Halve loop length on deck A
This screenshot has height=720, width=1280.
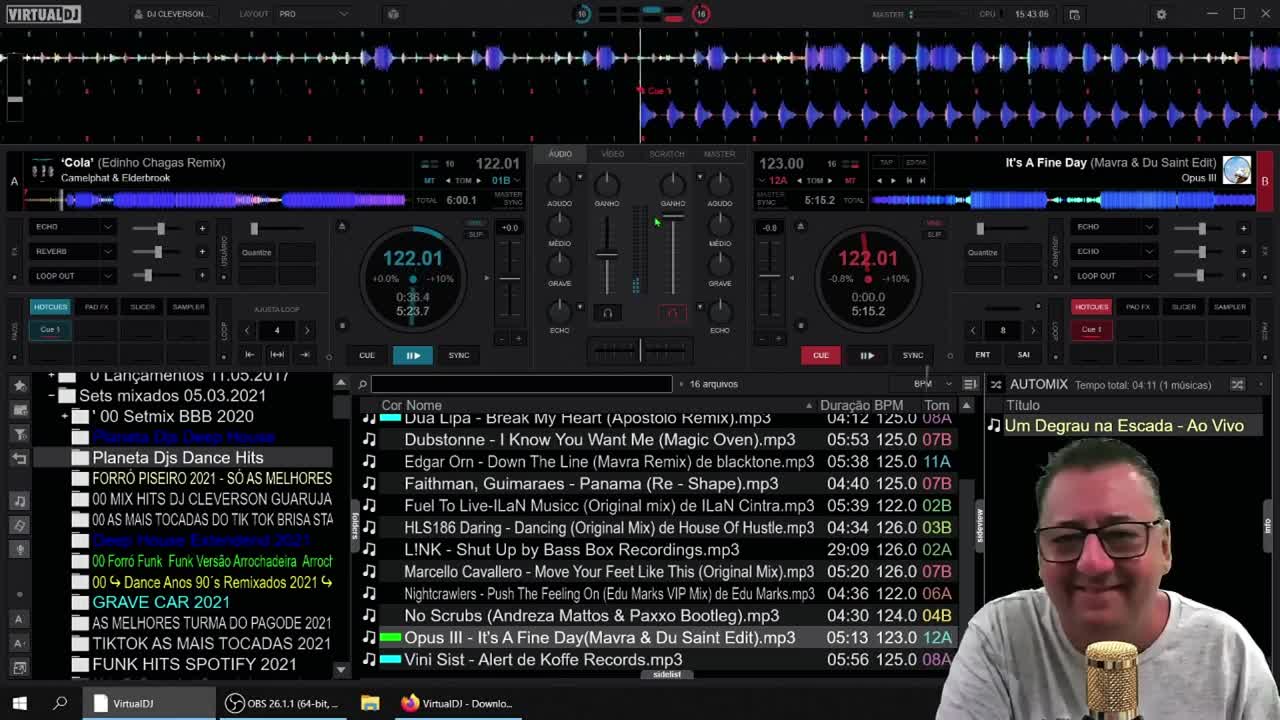pyautogui.click(x=247, y=330)
